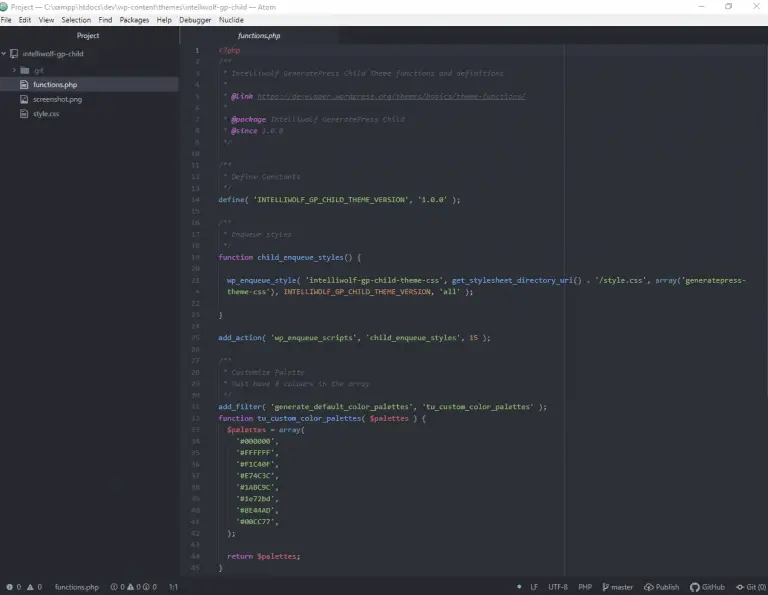Click the functions.php file icon in tree
The height and width of the screenshot is (595, 768).
point(24,85)
